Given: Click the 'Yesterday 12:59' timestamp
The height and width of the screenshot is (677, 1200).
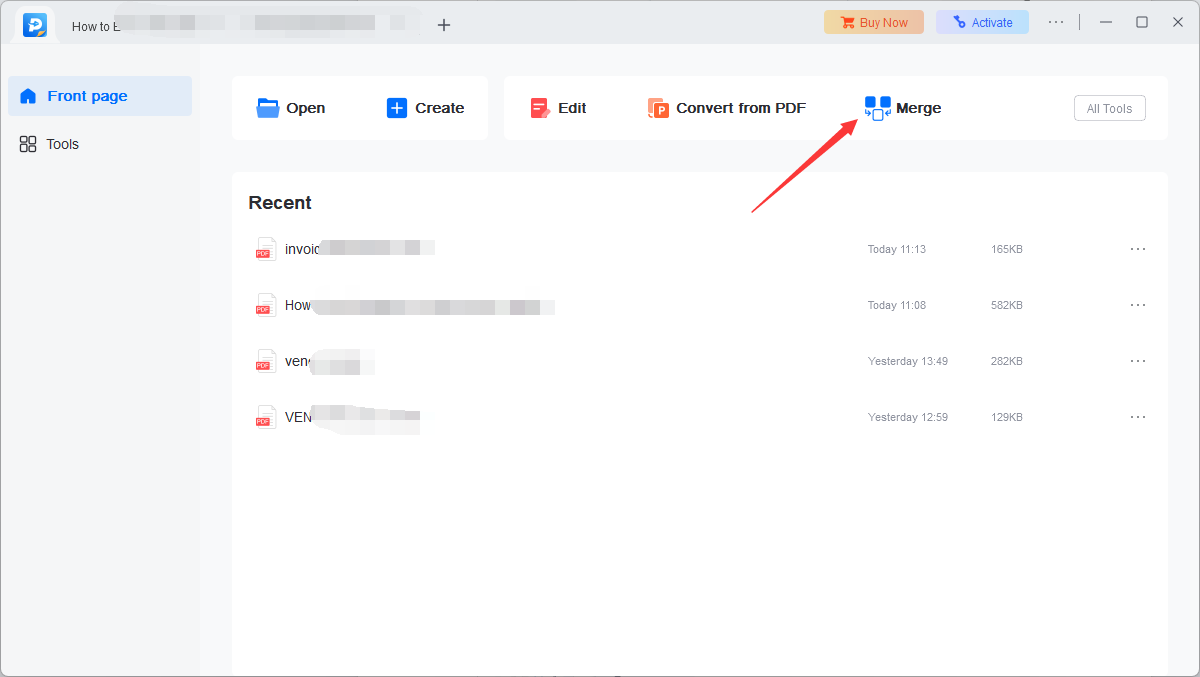Looking at the screenshot, I should 908,417.
